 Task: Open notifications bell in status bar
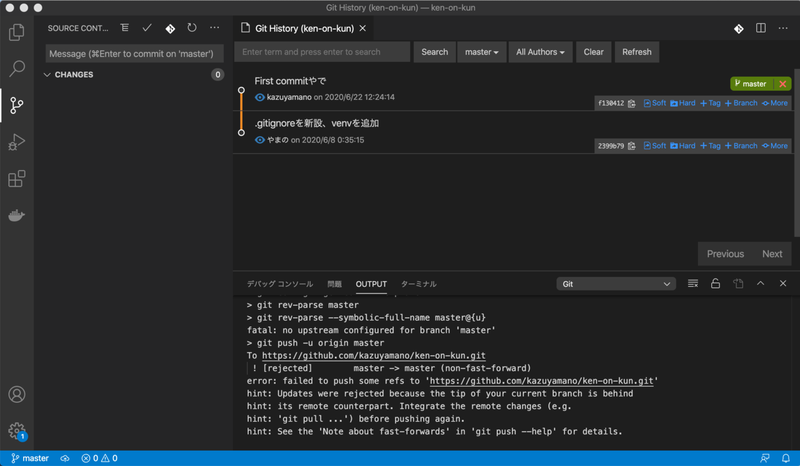pyautogui.click(x=786, y=458)
